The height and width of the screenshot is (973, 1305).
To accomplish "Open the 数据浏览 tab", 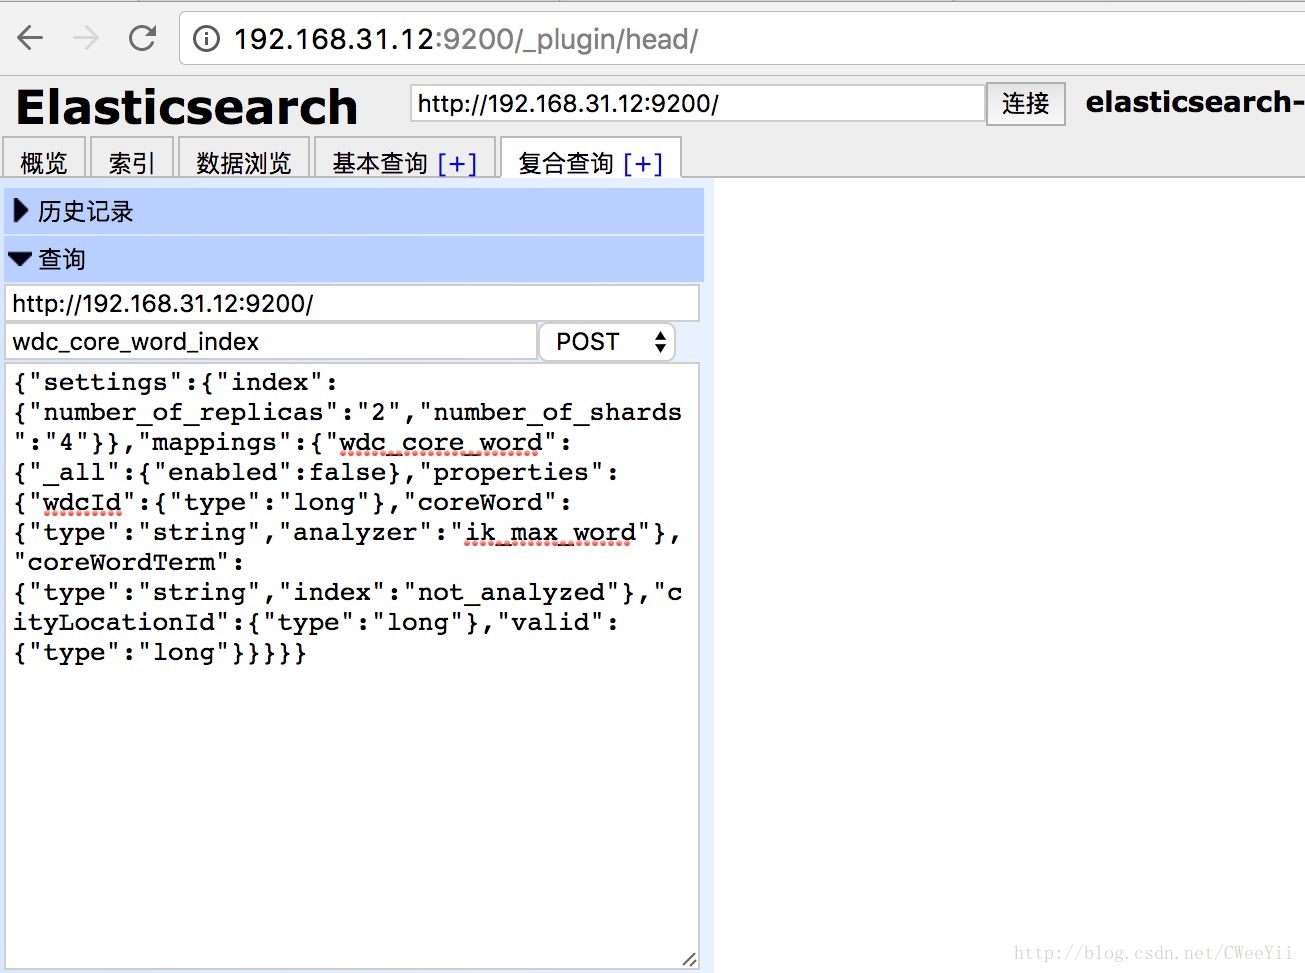I will 244,161.
